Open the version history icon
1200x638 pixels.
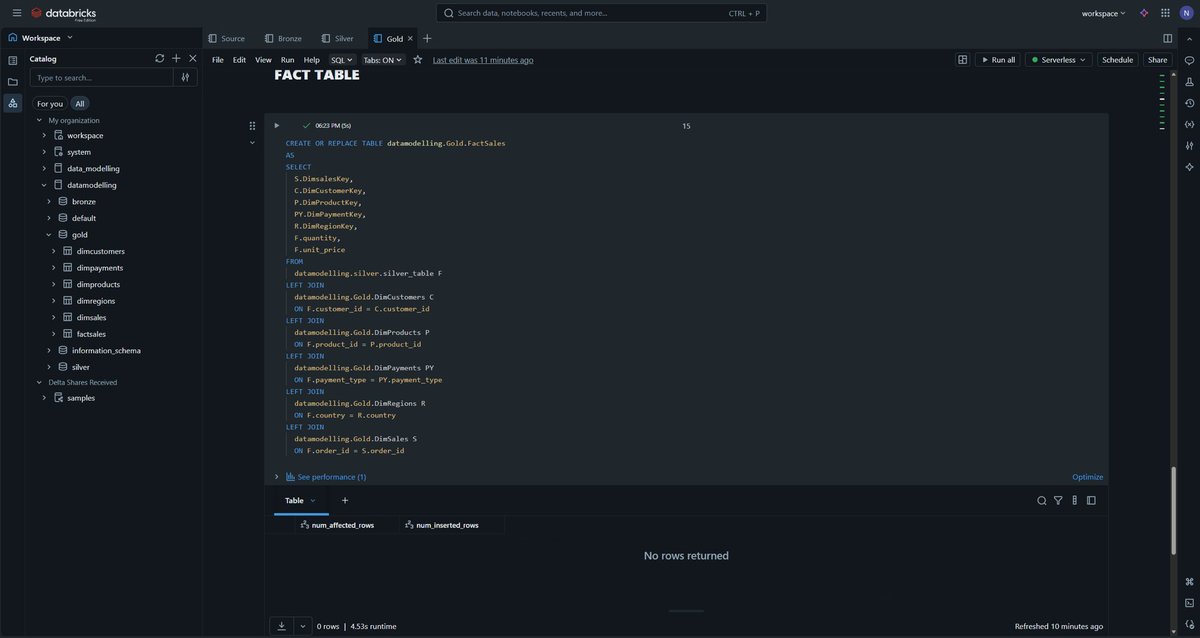pos(1189,102)
